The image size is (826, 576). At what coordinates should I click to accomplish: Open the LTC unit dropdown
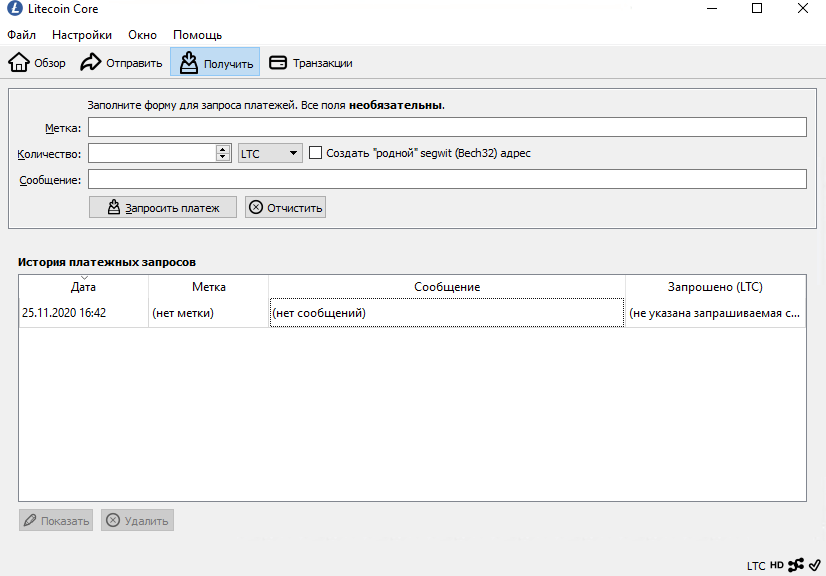270,153
